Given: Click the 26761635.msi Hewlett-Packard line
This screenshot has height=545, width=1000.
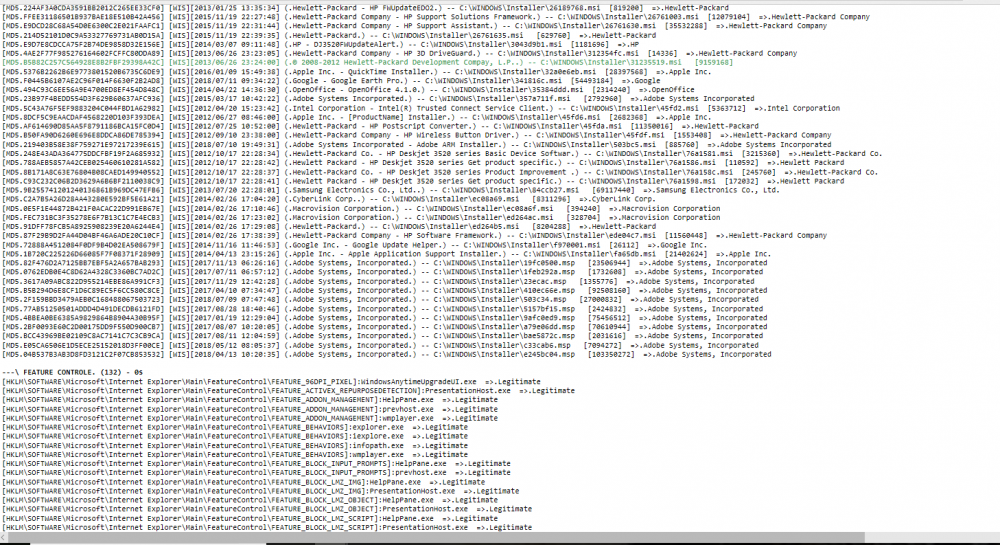Looking at the screenshot, I should click(x=329, y=35).
